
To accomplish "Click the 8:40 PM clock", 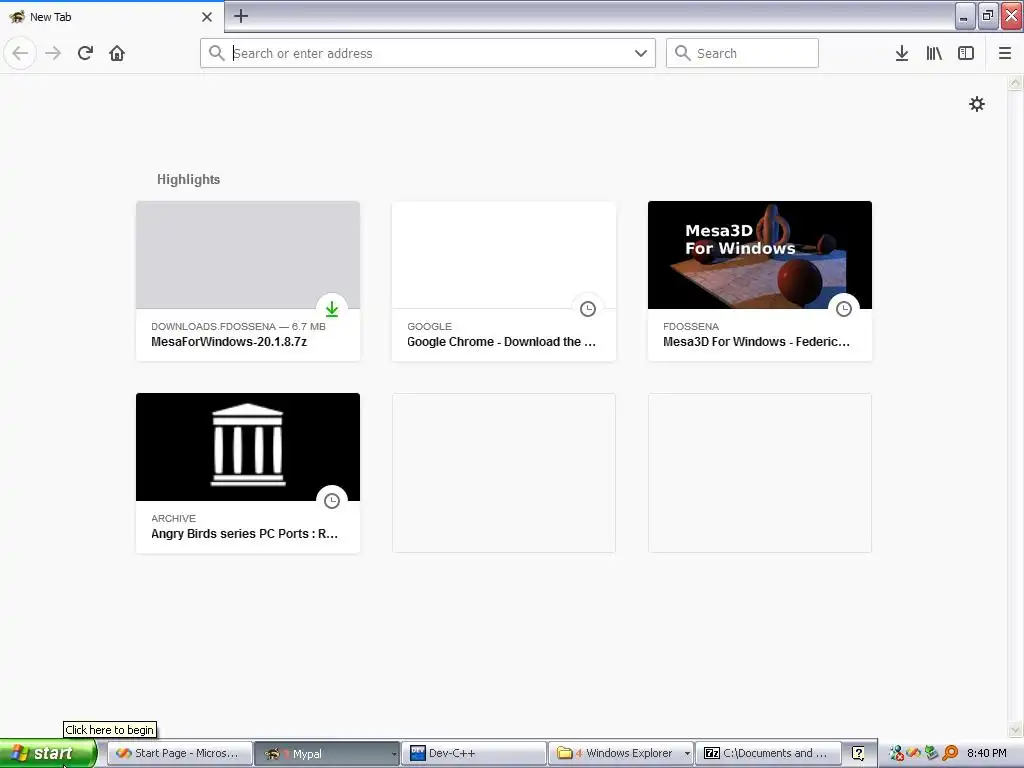I will pyautogui.click(x=987, y=753).
